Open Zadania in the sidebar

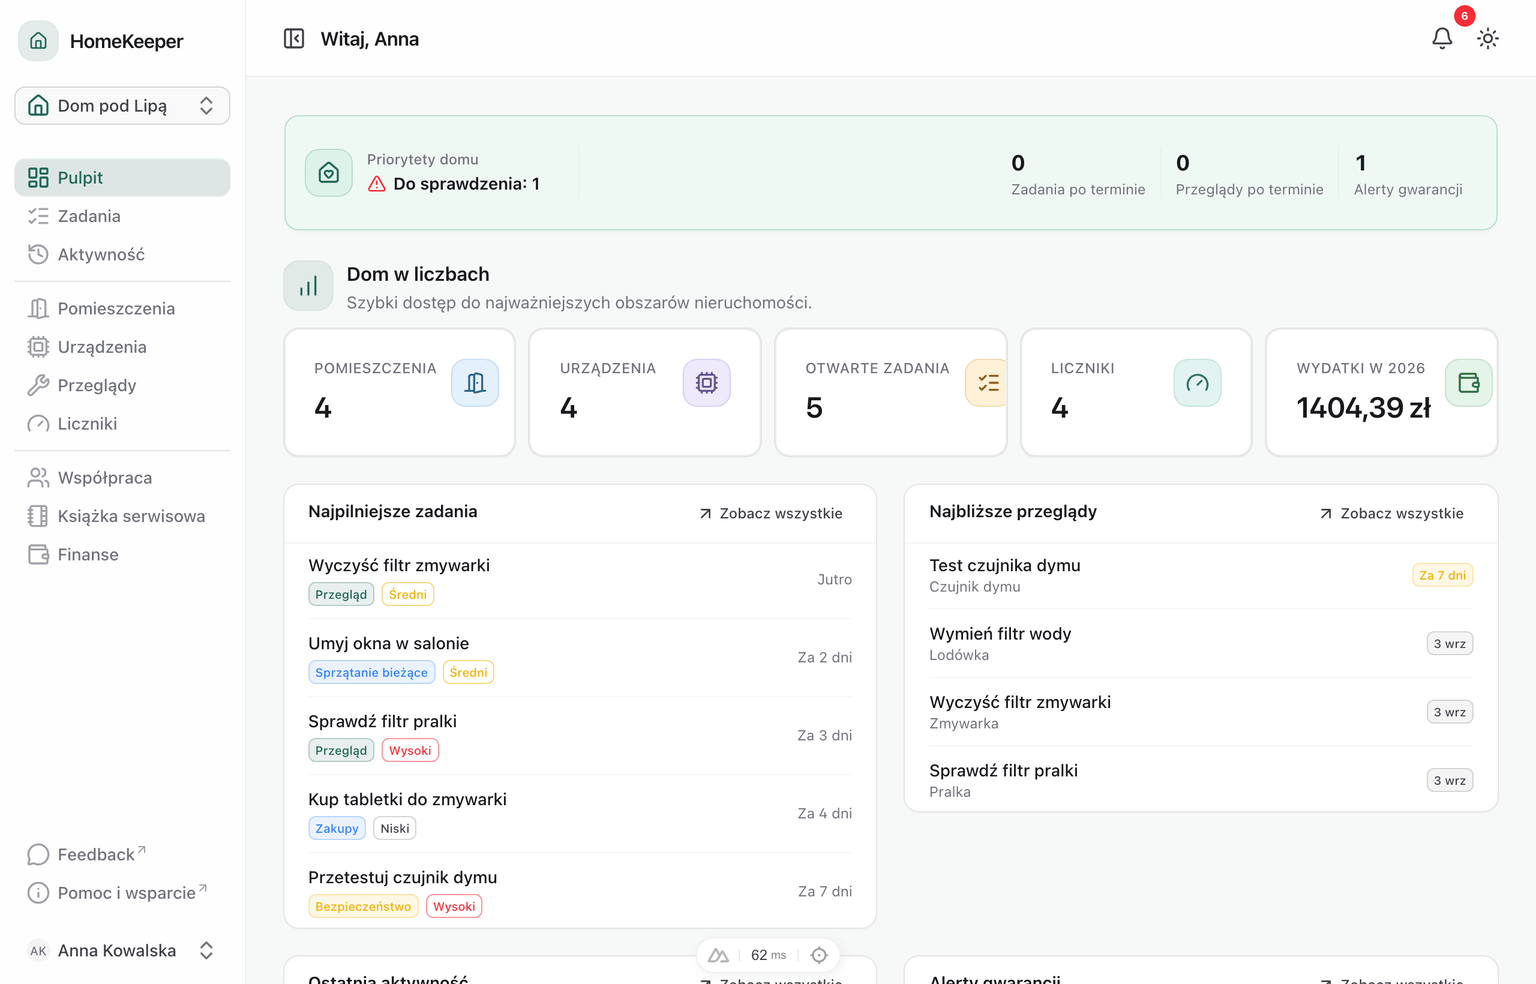coord(122,216)
